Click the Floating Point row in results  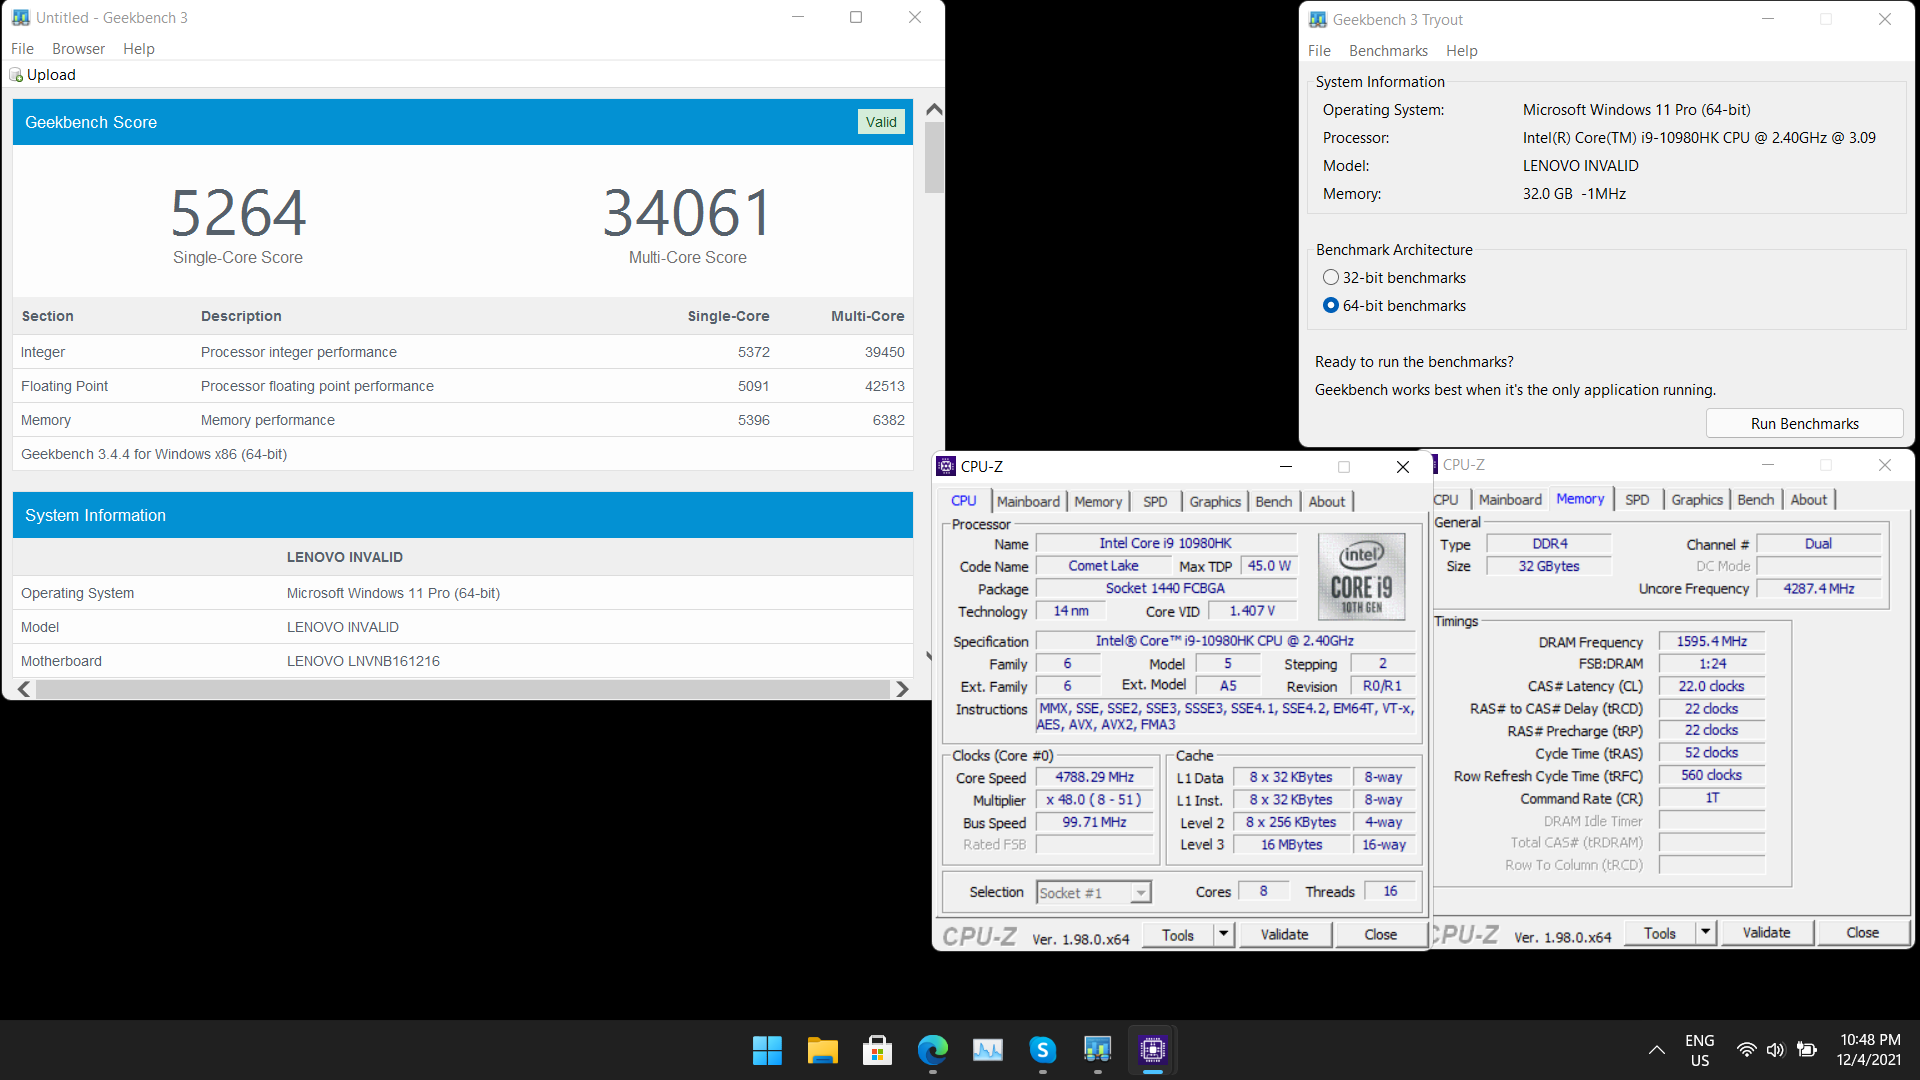click(463, 386)
